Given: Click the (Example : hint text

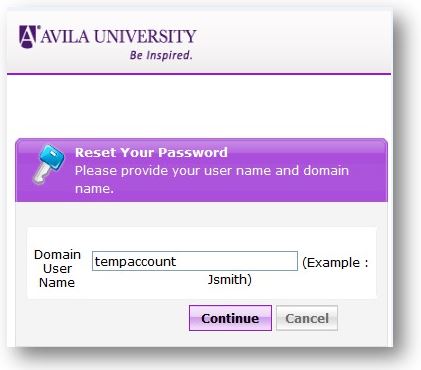Looking at the screenshot, I should 335,263.
